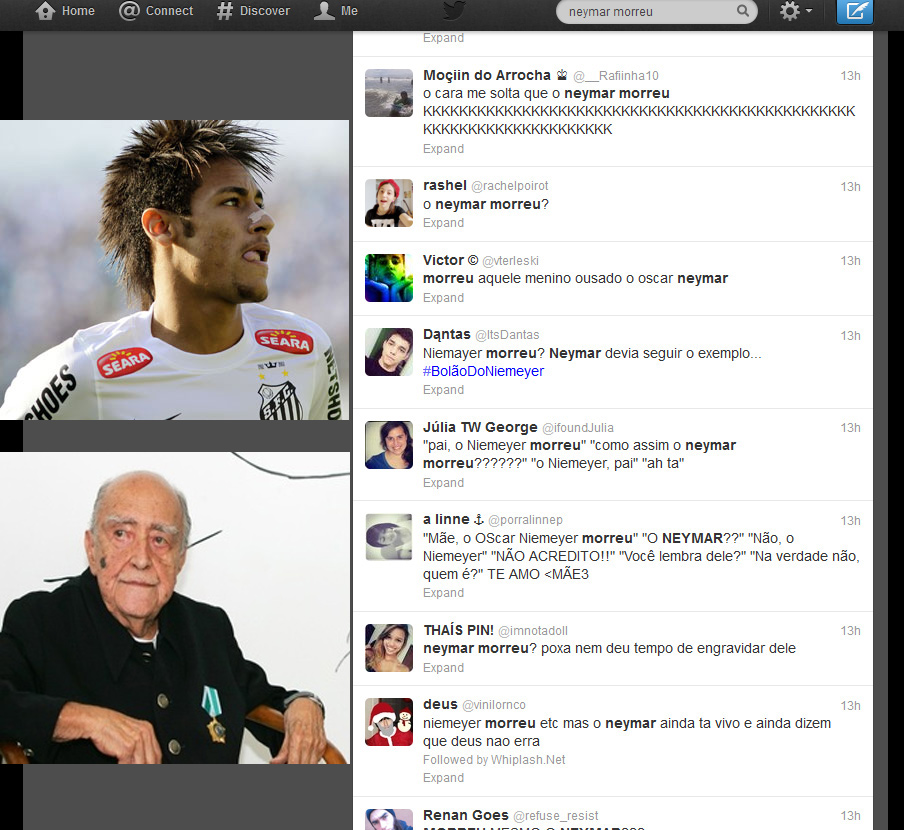Screen dimensions: 904x830
Task: Click the Discover hashtag icon
Action: 225,11
